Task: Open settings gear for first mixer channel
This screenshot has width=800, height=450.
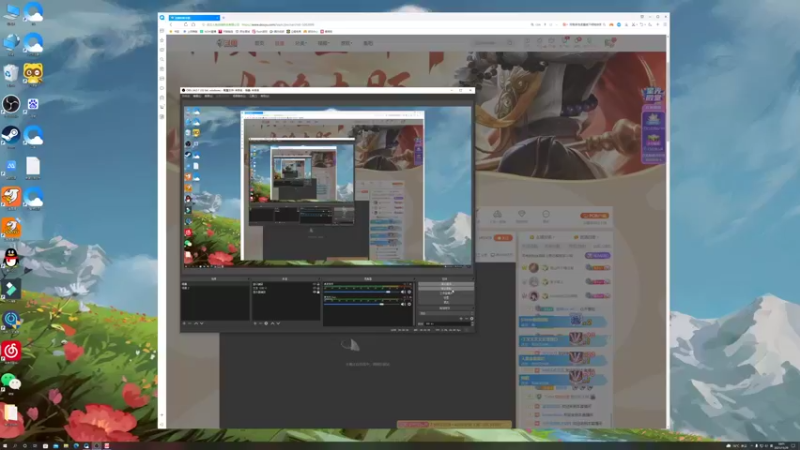Action: pyautogui.click(x=409, y=292)
